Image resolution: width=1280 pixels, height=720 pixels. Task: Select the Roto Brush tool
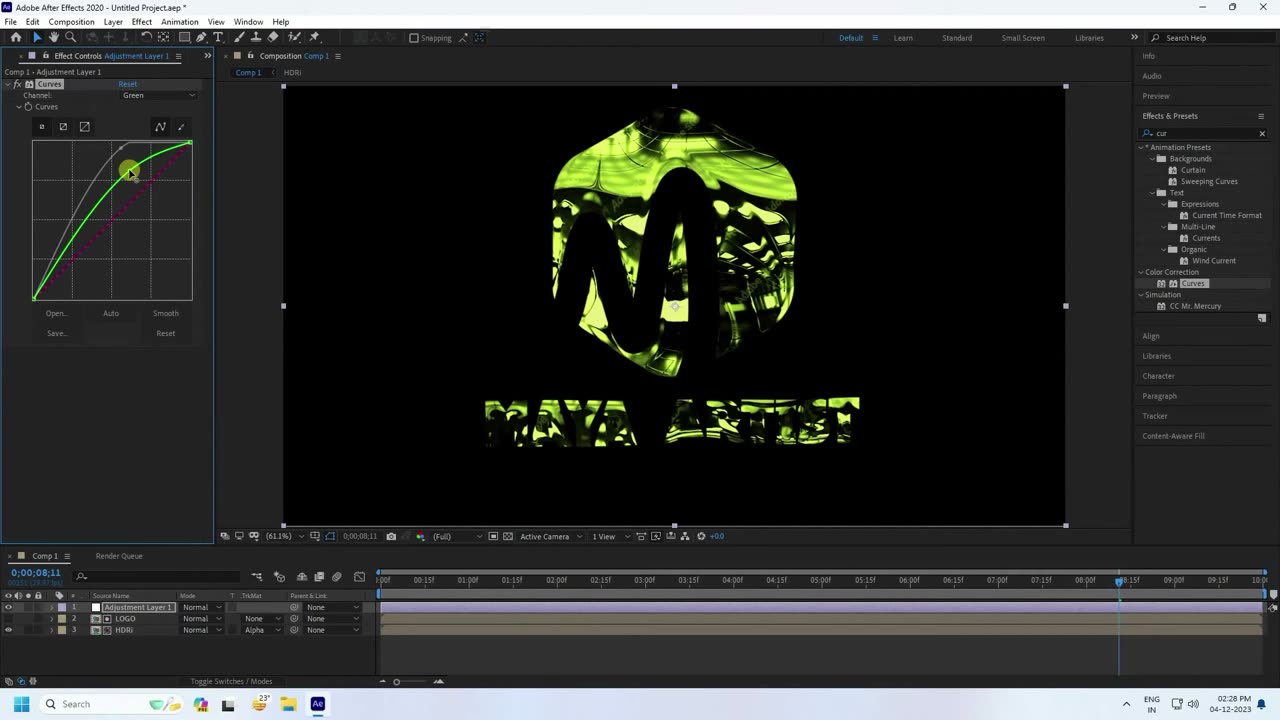coord(295,38)
